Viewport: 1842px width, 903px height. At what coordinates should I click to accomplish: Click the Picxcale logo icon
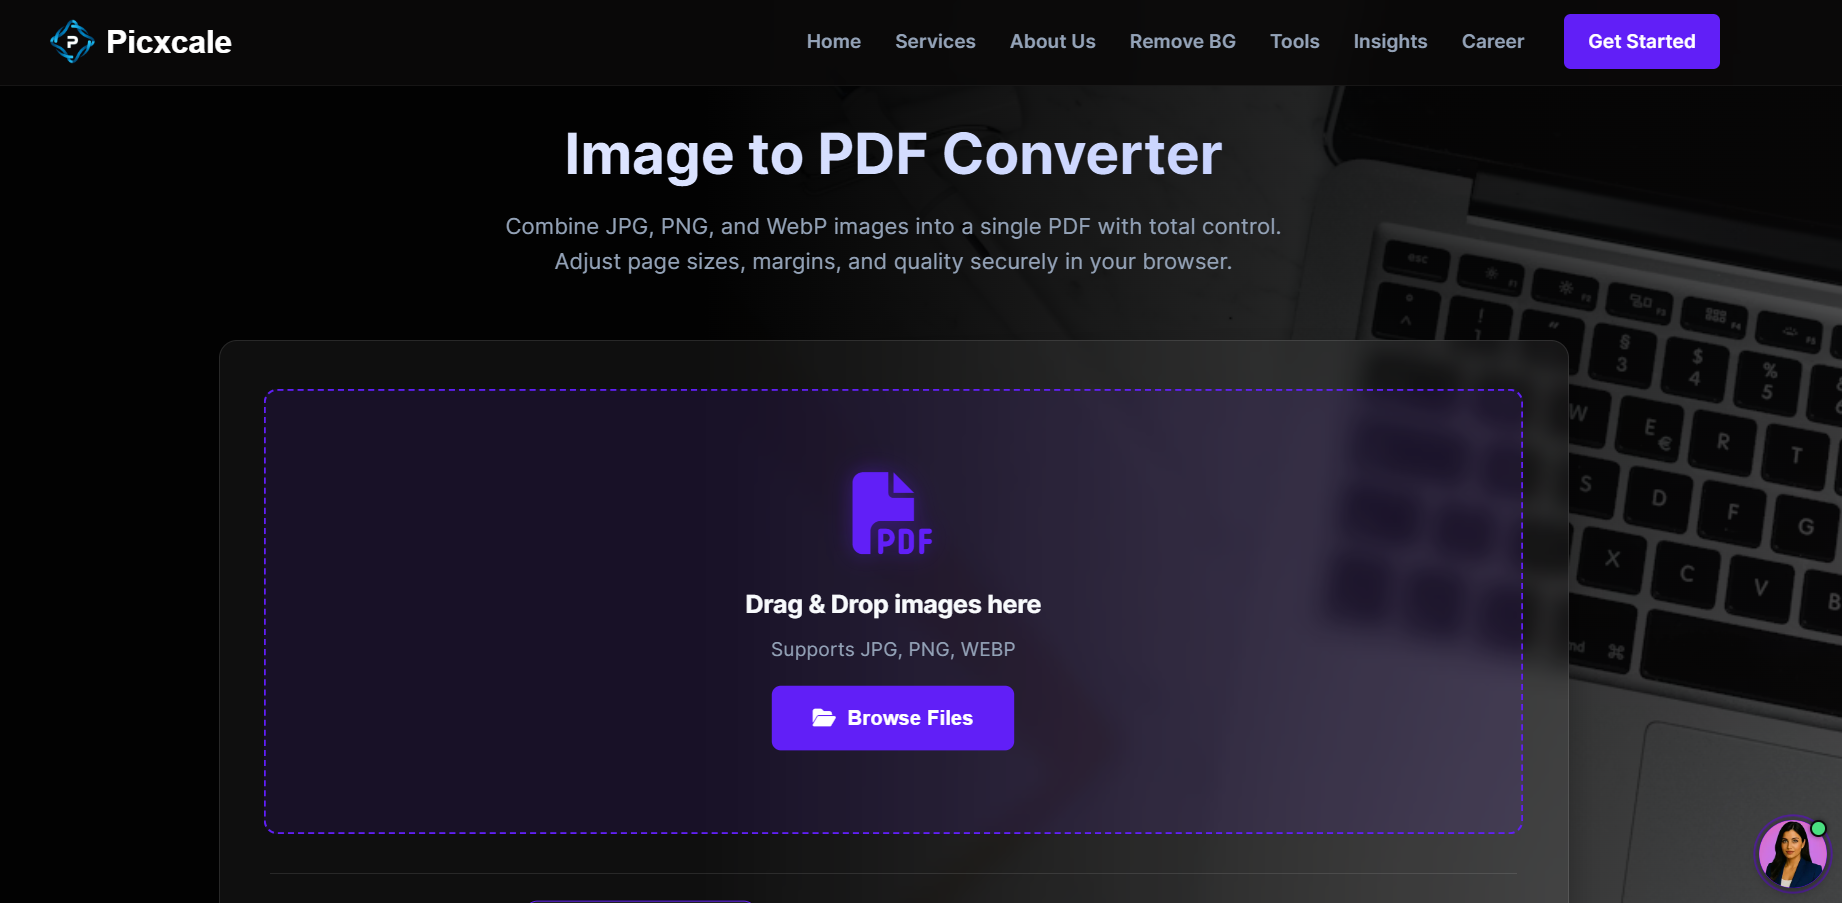[71, 41]
